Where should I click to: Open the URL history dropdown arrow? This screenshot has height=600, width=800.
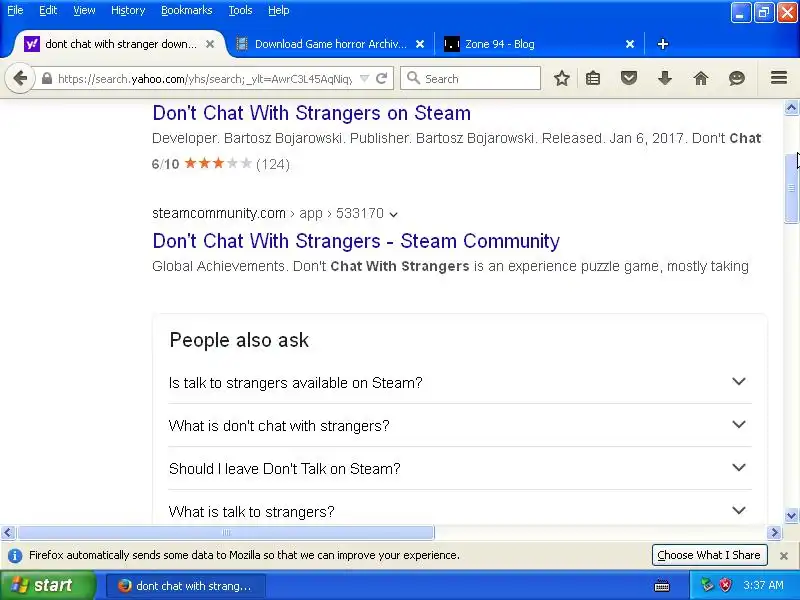[364, 79]
